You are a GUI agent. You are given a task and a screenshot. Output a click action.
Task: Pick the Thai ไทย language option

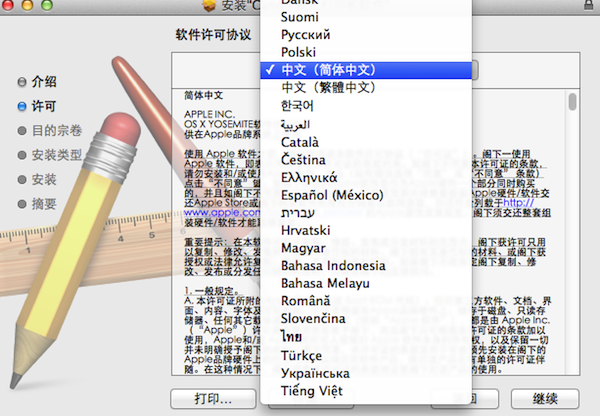pyautogui.click(x=365, y=337)
